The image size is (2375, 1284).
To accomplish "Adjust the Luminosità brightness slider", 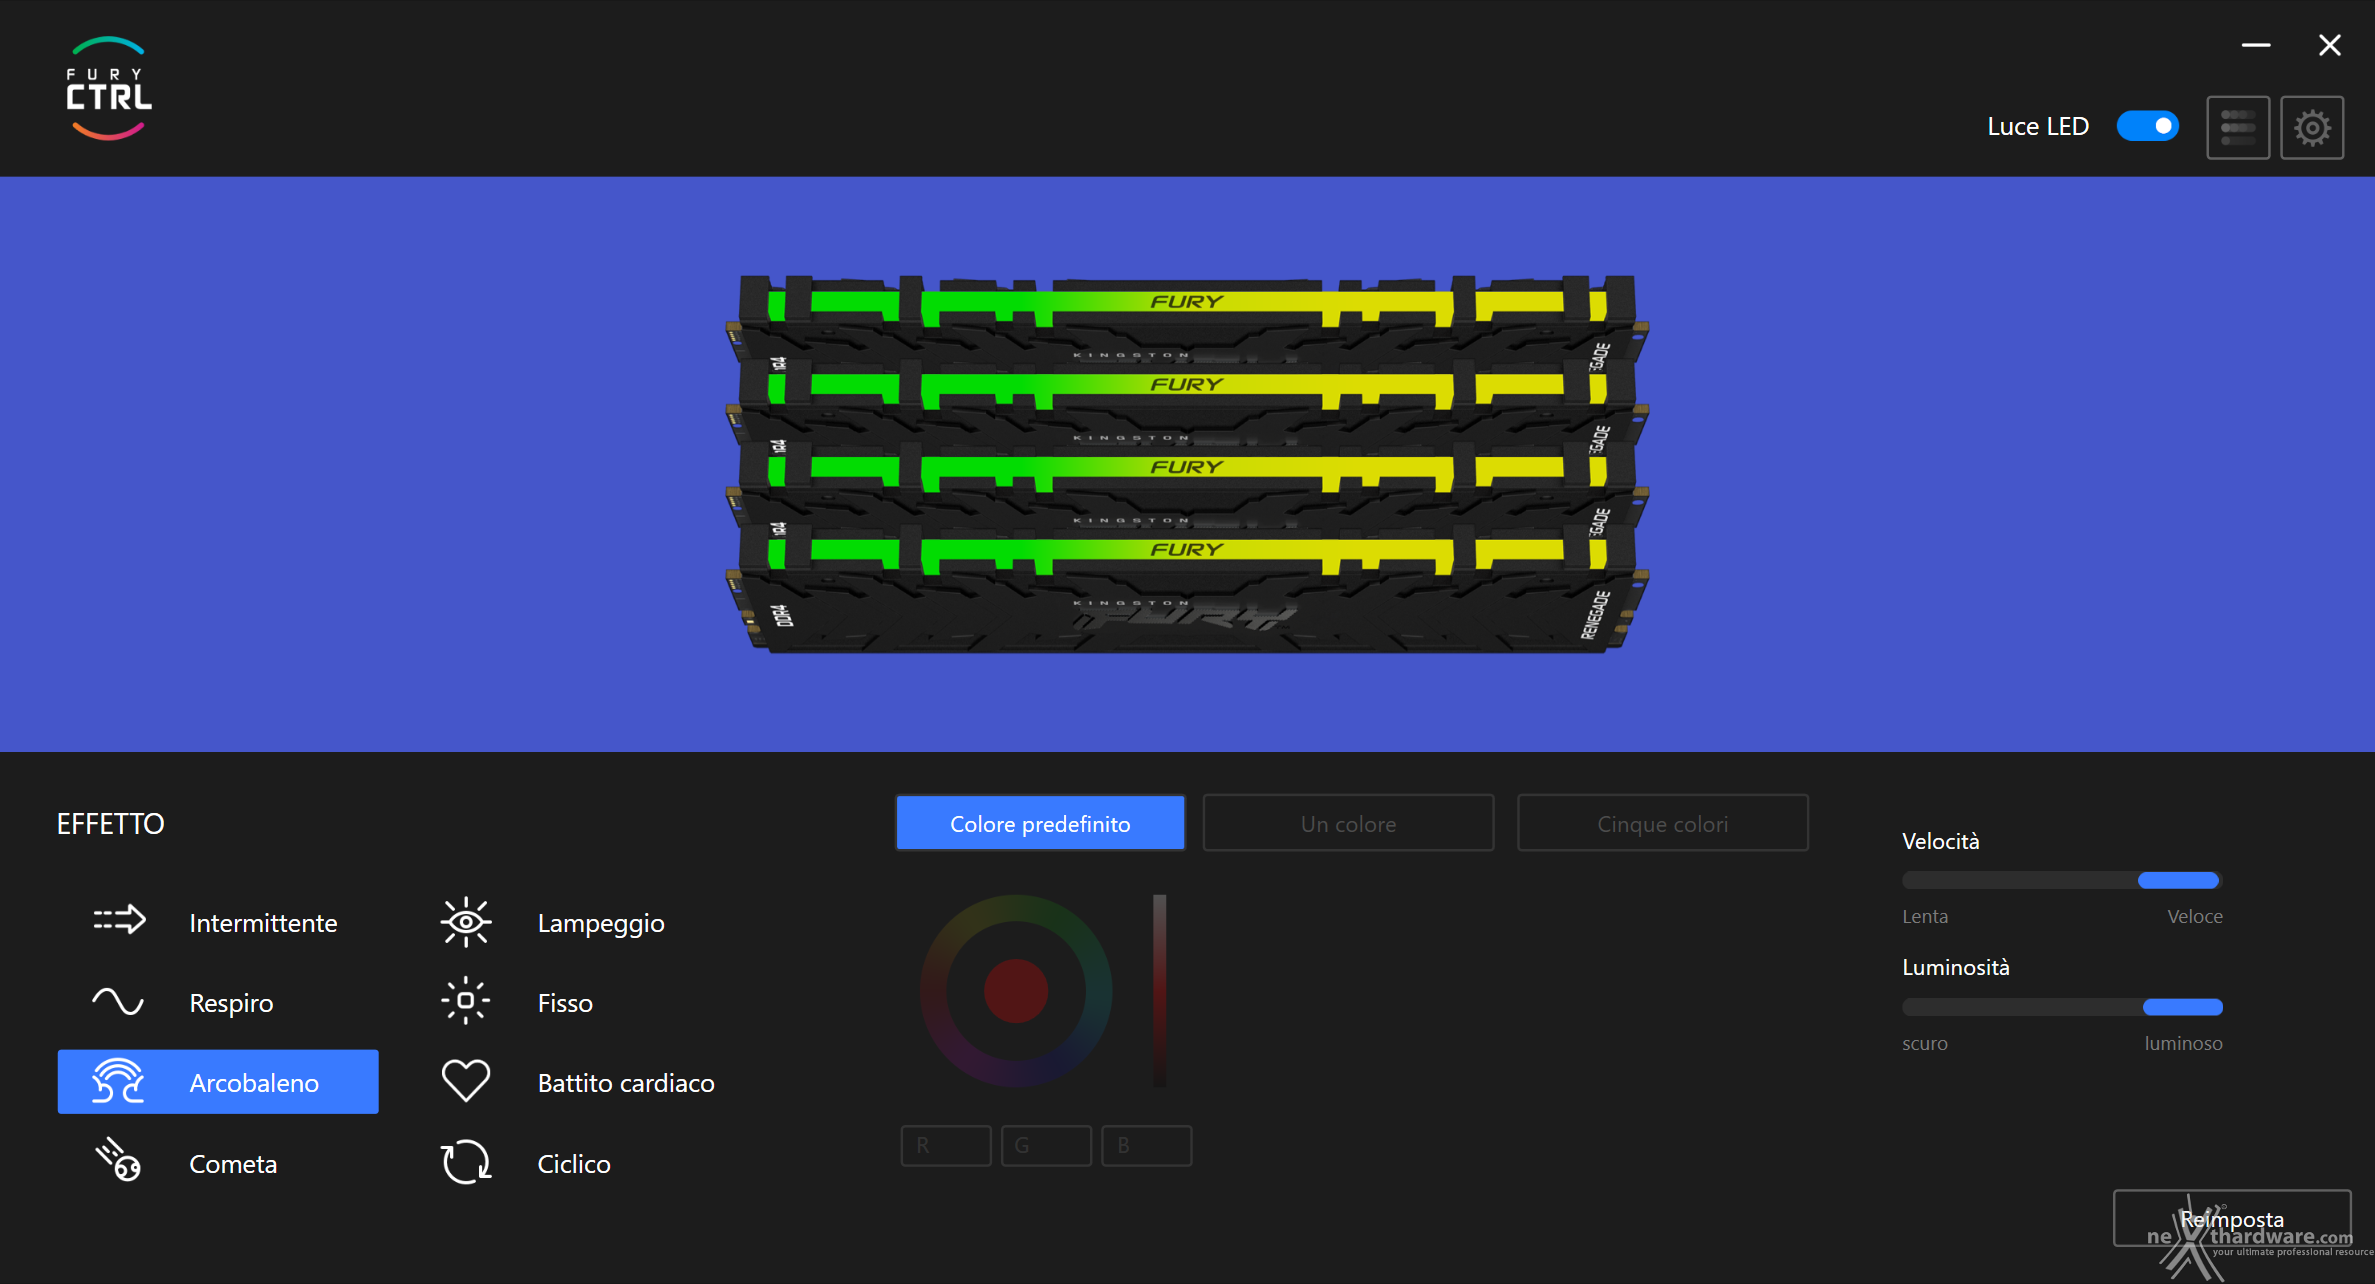I will tap(2062, 1006).
